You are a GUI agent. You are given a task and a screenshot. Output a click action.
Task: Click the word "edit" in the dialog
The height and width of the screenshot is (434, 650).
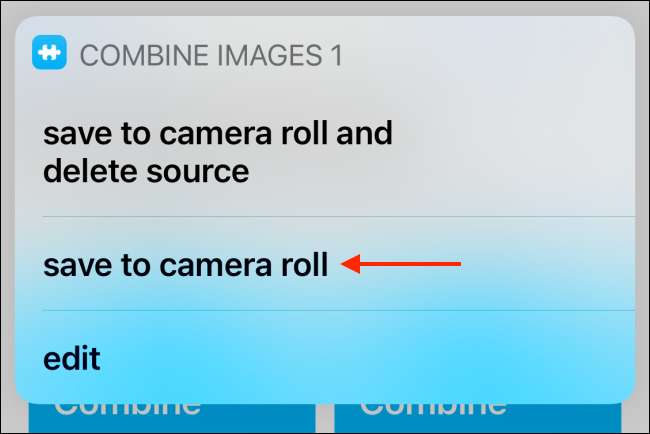coord(72,357)
